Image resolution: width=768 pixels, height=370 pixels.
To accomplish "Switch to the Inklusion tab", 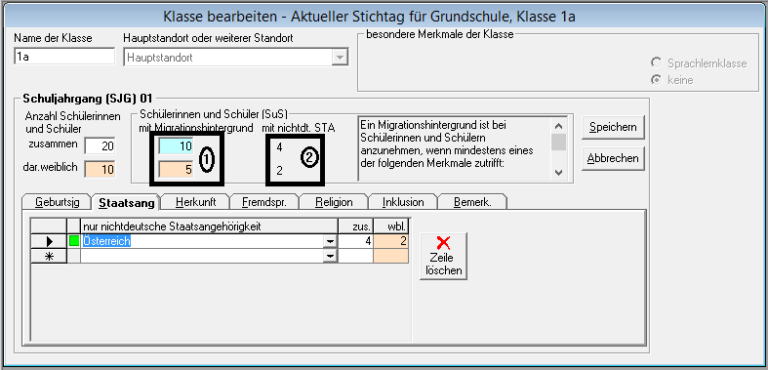I will pos(403,202).
